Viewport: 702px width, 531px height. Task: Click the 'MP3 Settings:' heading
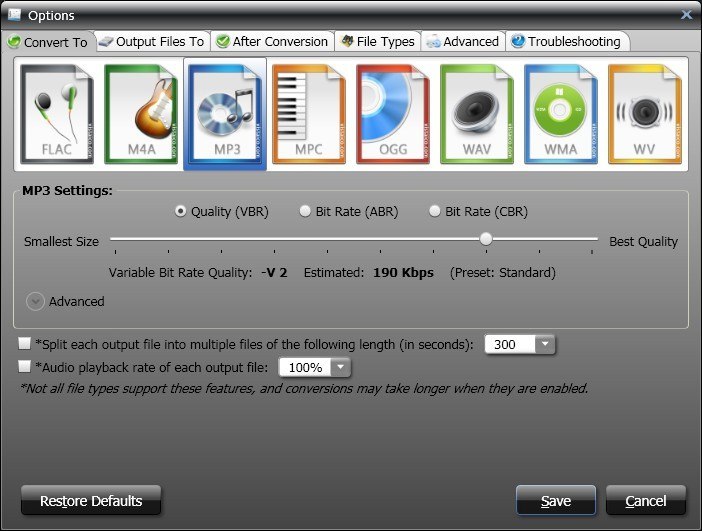click(68, 190)
